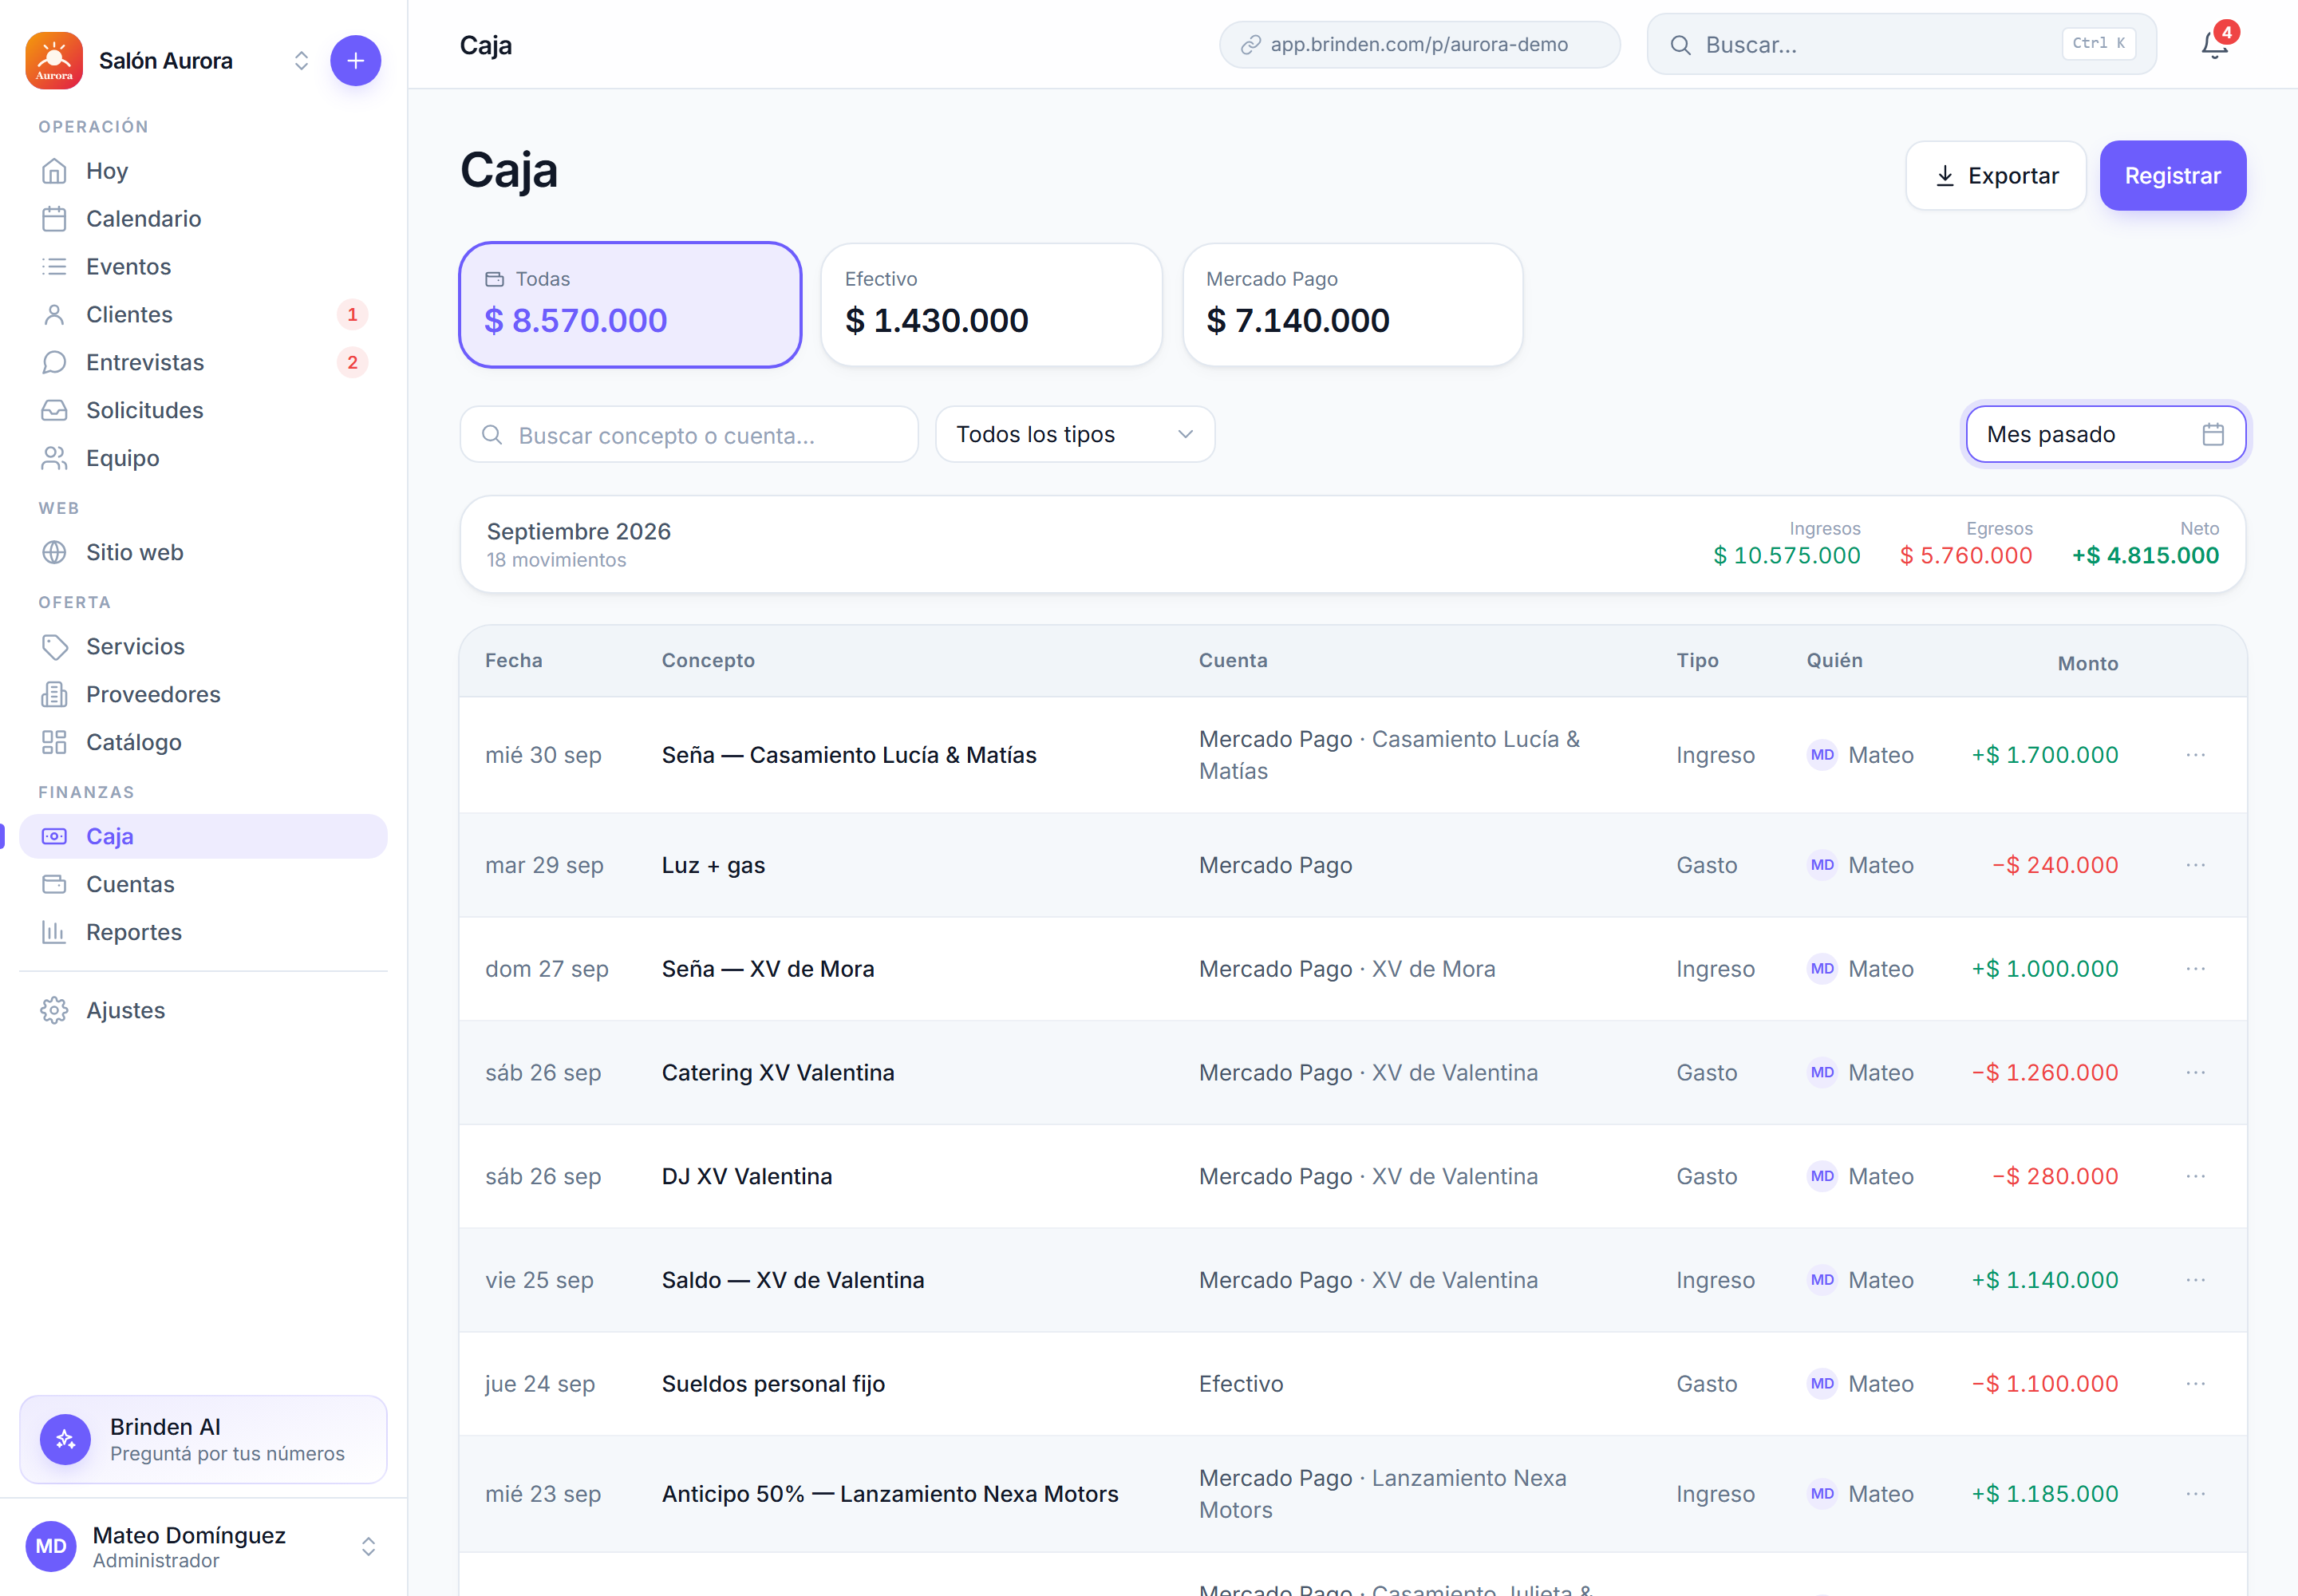This screenshot has height=1596, width=2298.
Task: Open Entrevistas in sidebar
Action: click(203, 363)
